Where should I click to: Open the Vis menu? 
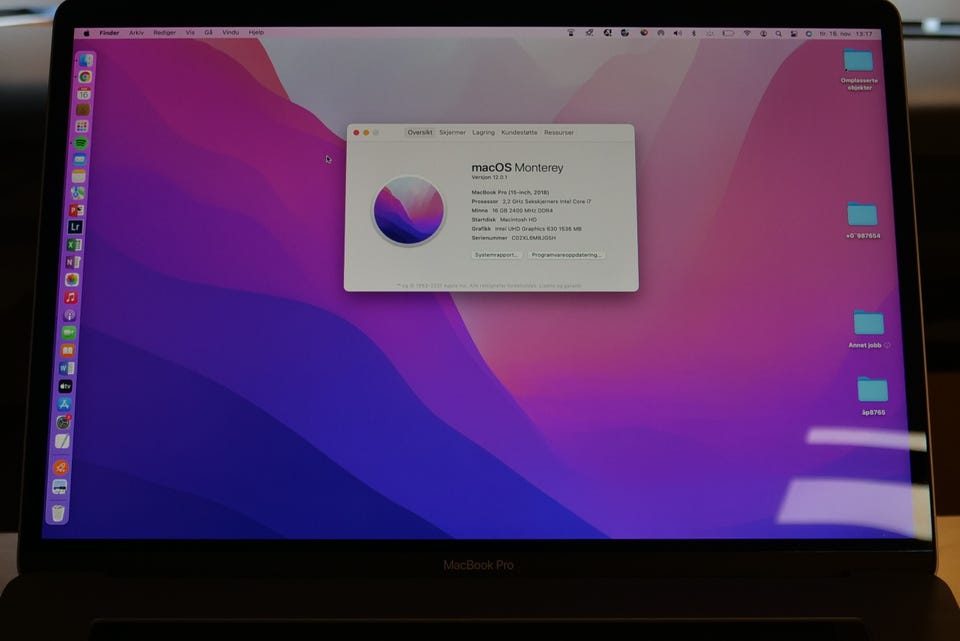click(x=190, y=33)
